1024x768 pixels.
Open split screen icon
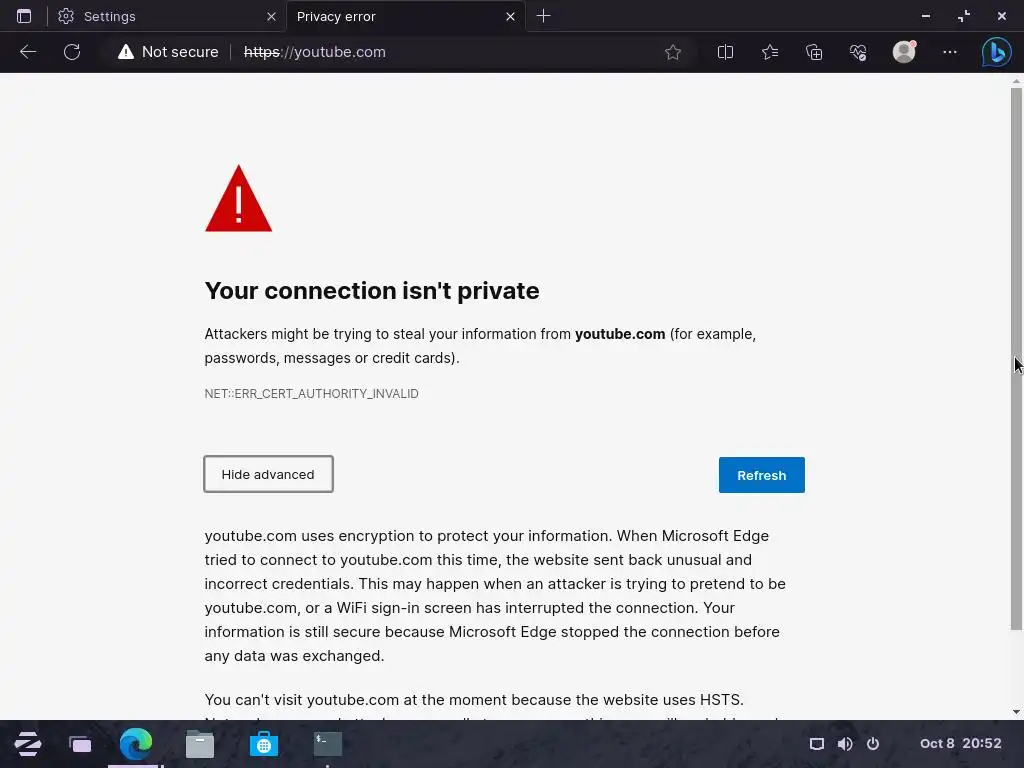point(725,52)
